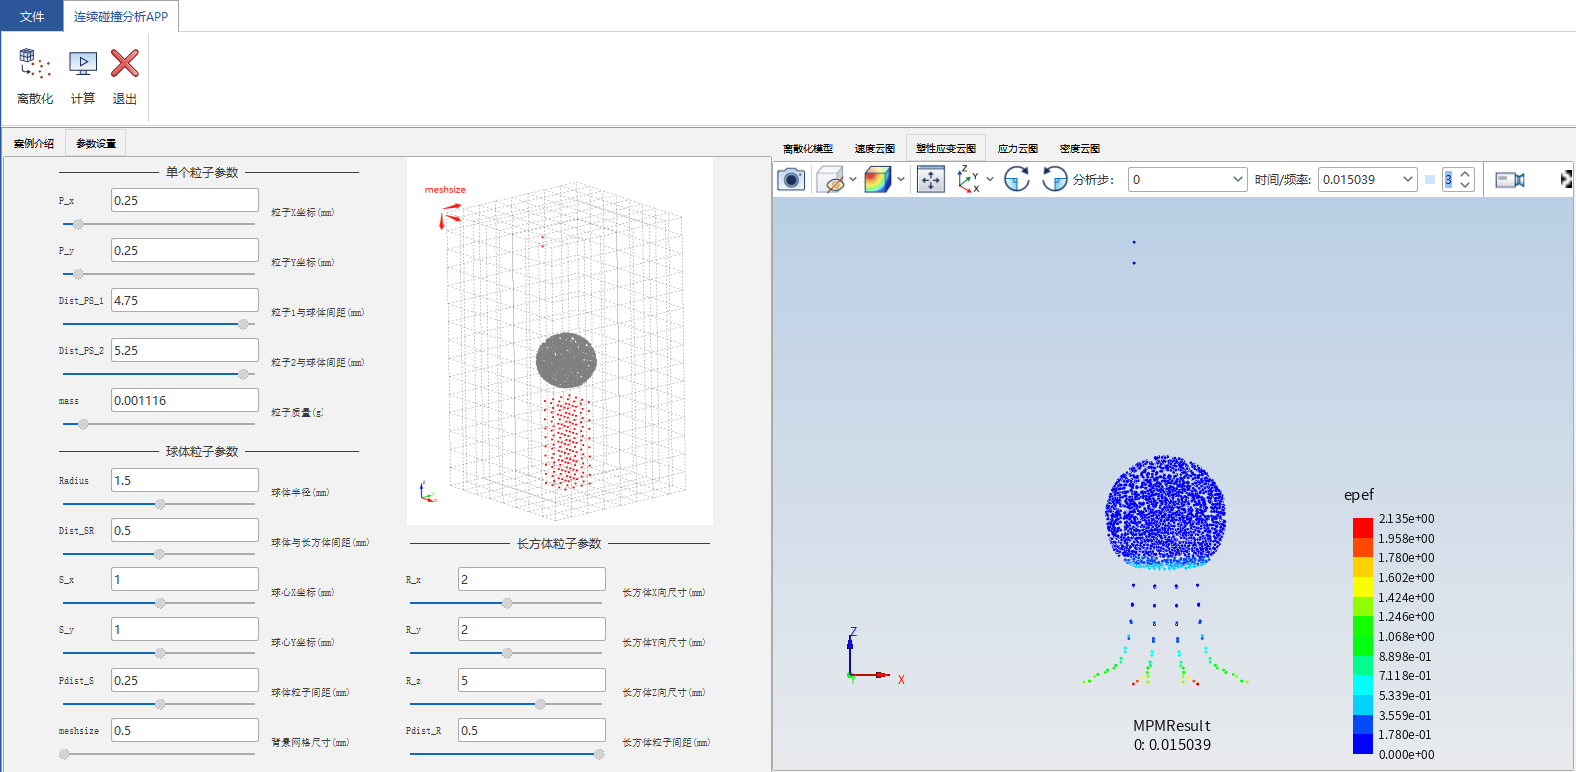Screen dimensions: 1576x772
Task: Switch to the 案例介绍 tab
Action: (34, 143)
